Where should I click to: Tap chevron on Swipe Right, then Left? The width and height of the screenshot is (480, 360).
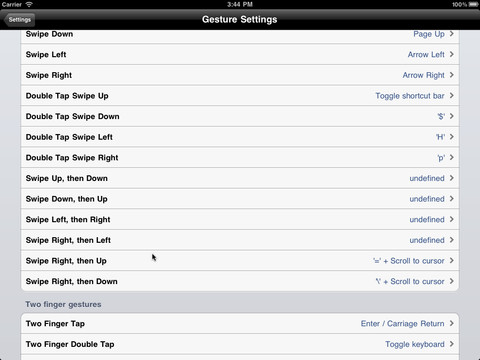pyautogui.click(x=451, y=240)
